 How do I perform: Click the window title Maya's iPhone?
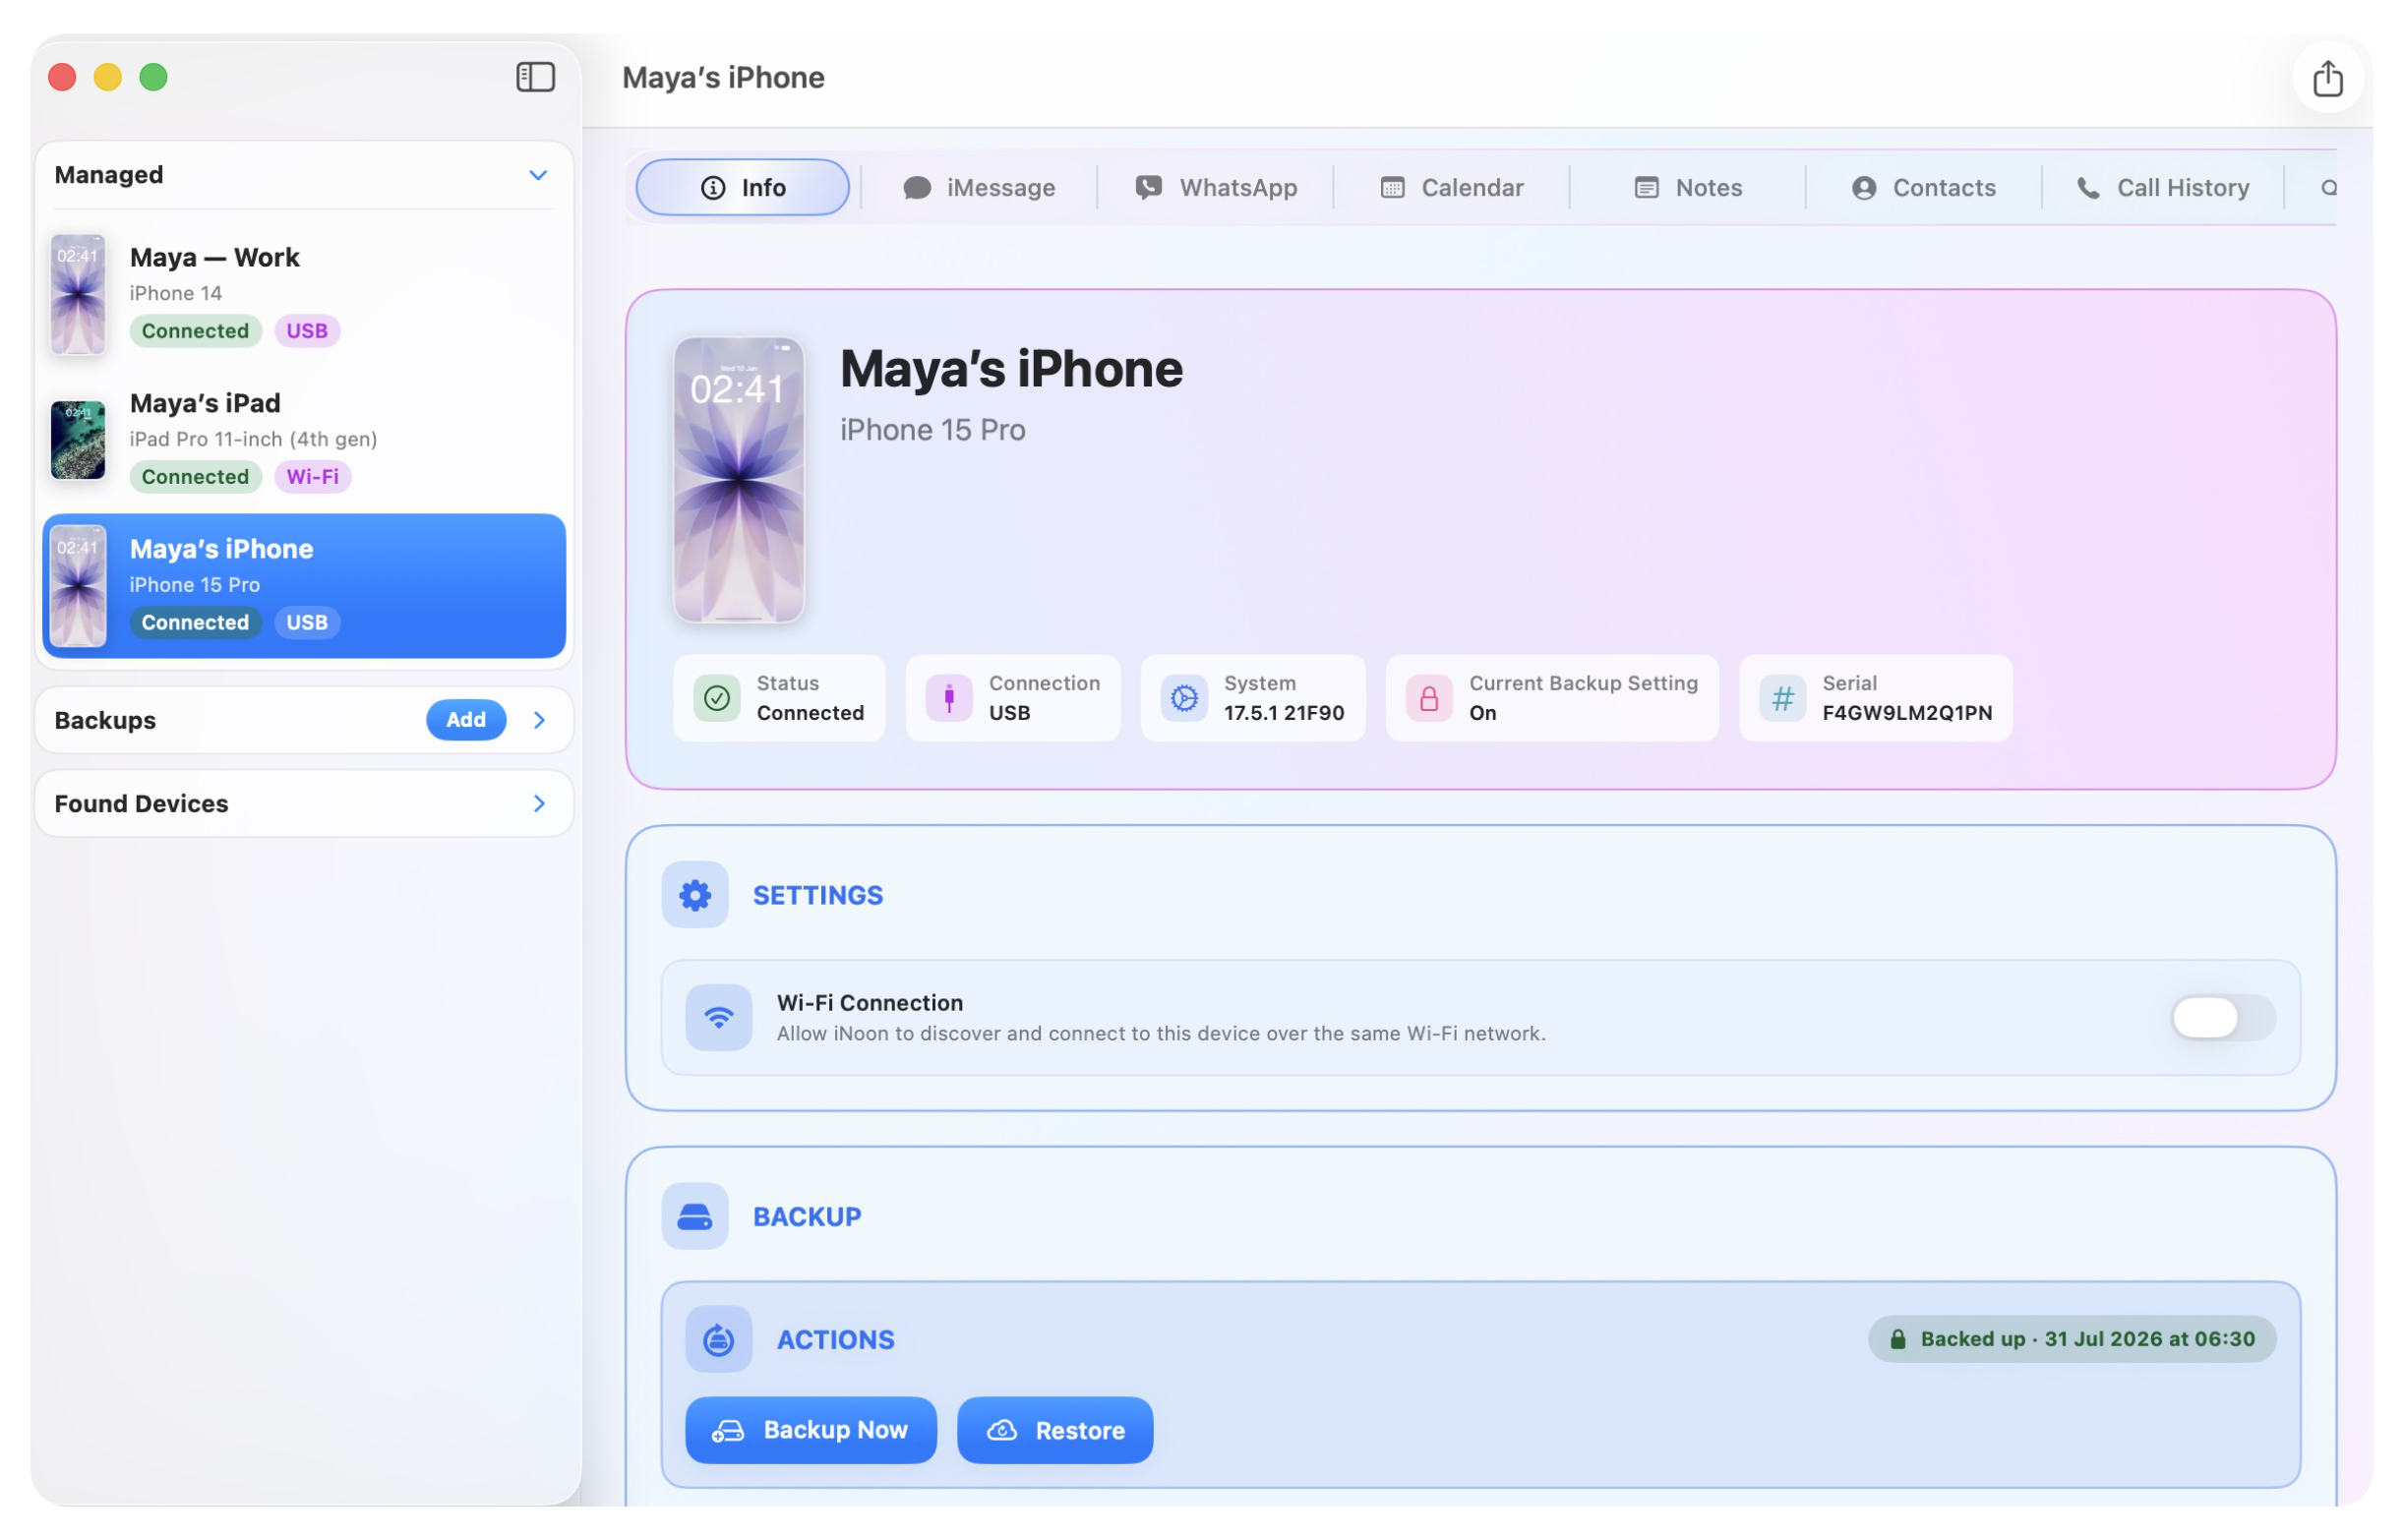click(723, 77)
